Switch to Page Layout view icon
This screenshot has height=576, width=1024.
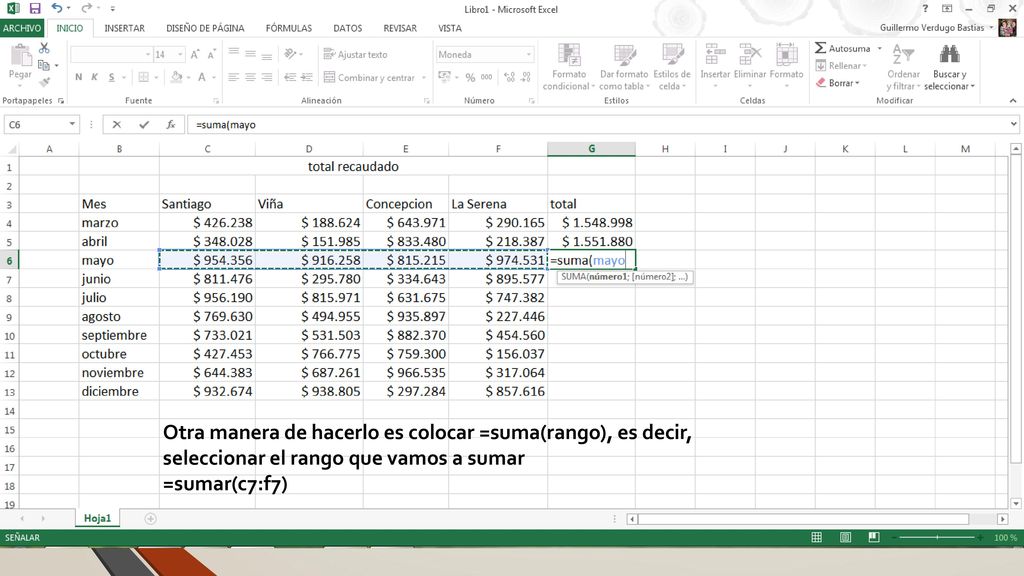coord(845,537)
